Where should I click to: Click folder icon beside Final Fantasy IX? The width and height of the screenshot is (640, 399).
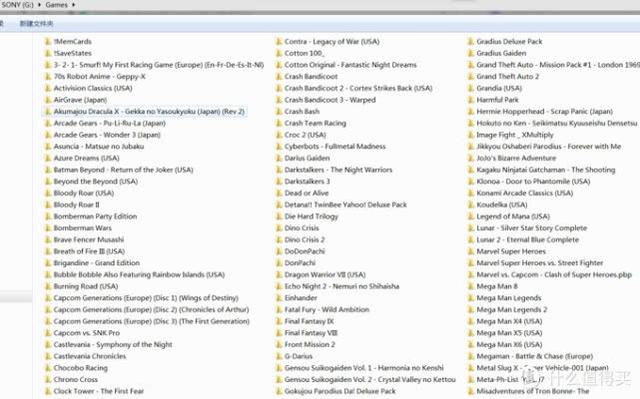[279, 321]
